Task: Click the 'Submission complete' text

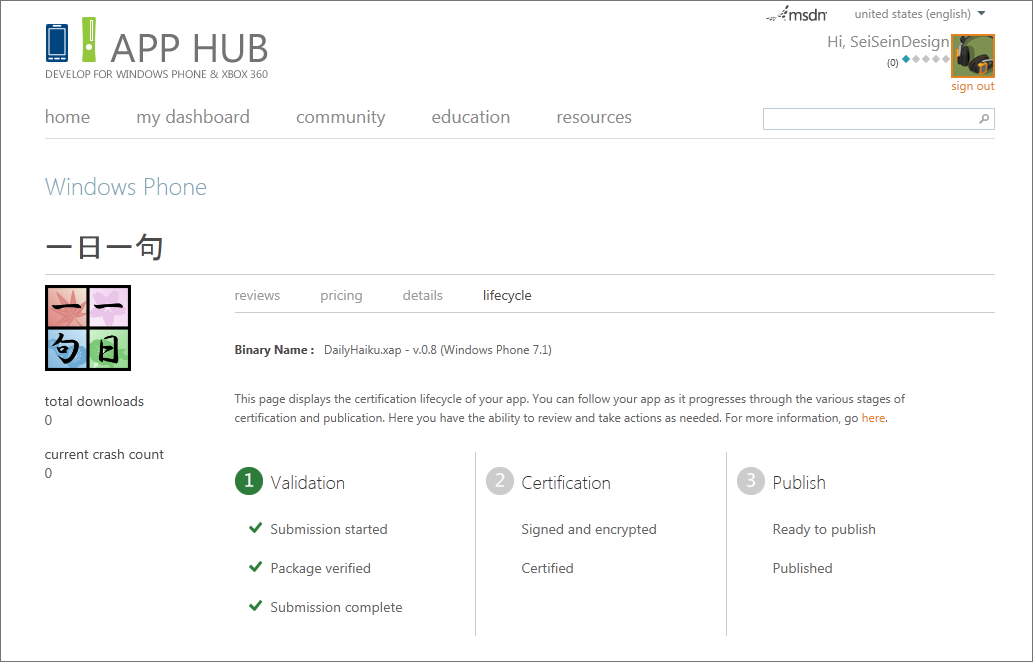Action: [x=336, y=607]
